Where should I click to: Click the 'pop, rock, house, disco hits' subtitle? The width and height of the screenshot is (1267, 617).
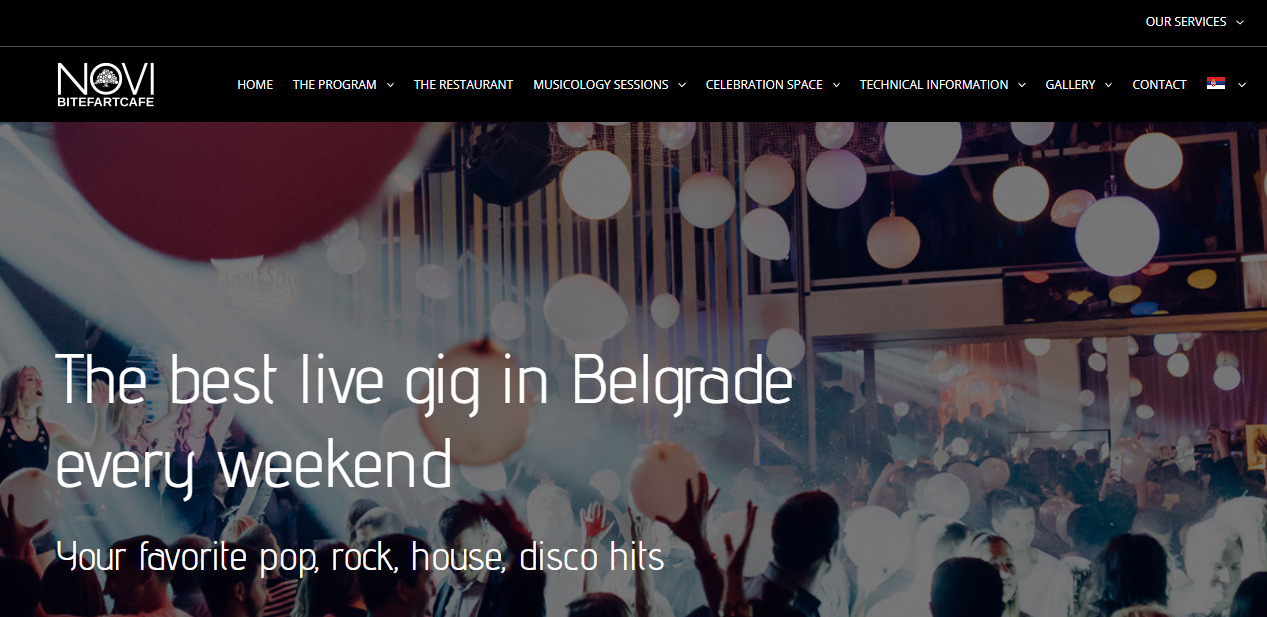tap(360, 557)
